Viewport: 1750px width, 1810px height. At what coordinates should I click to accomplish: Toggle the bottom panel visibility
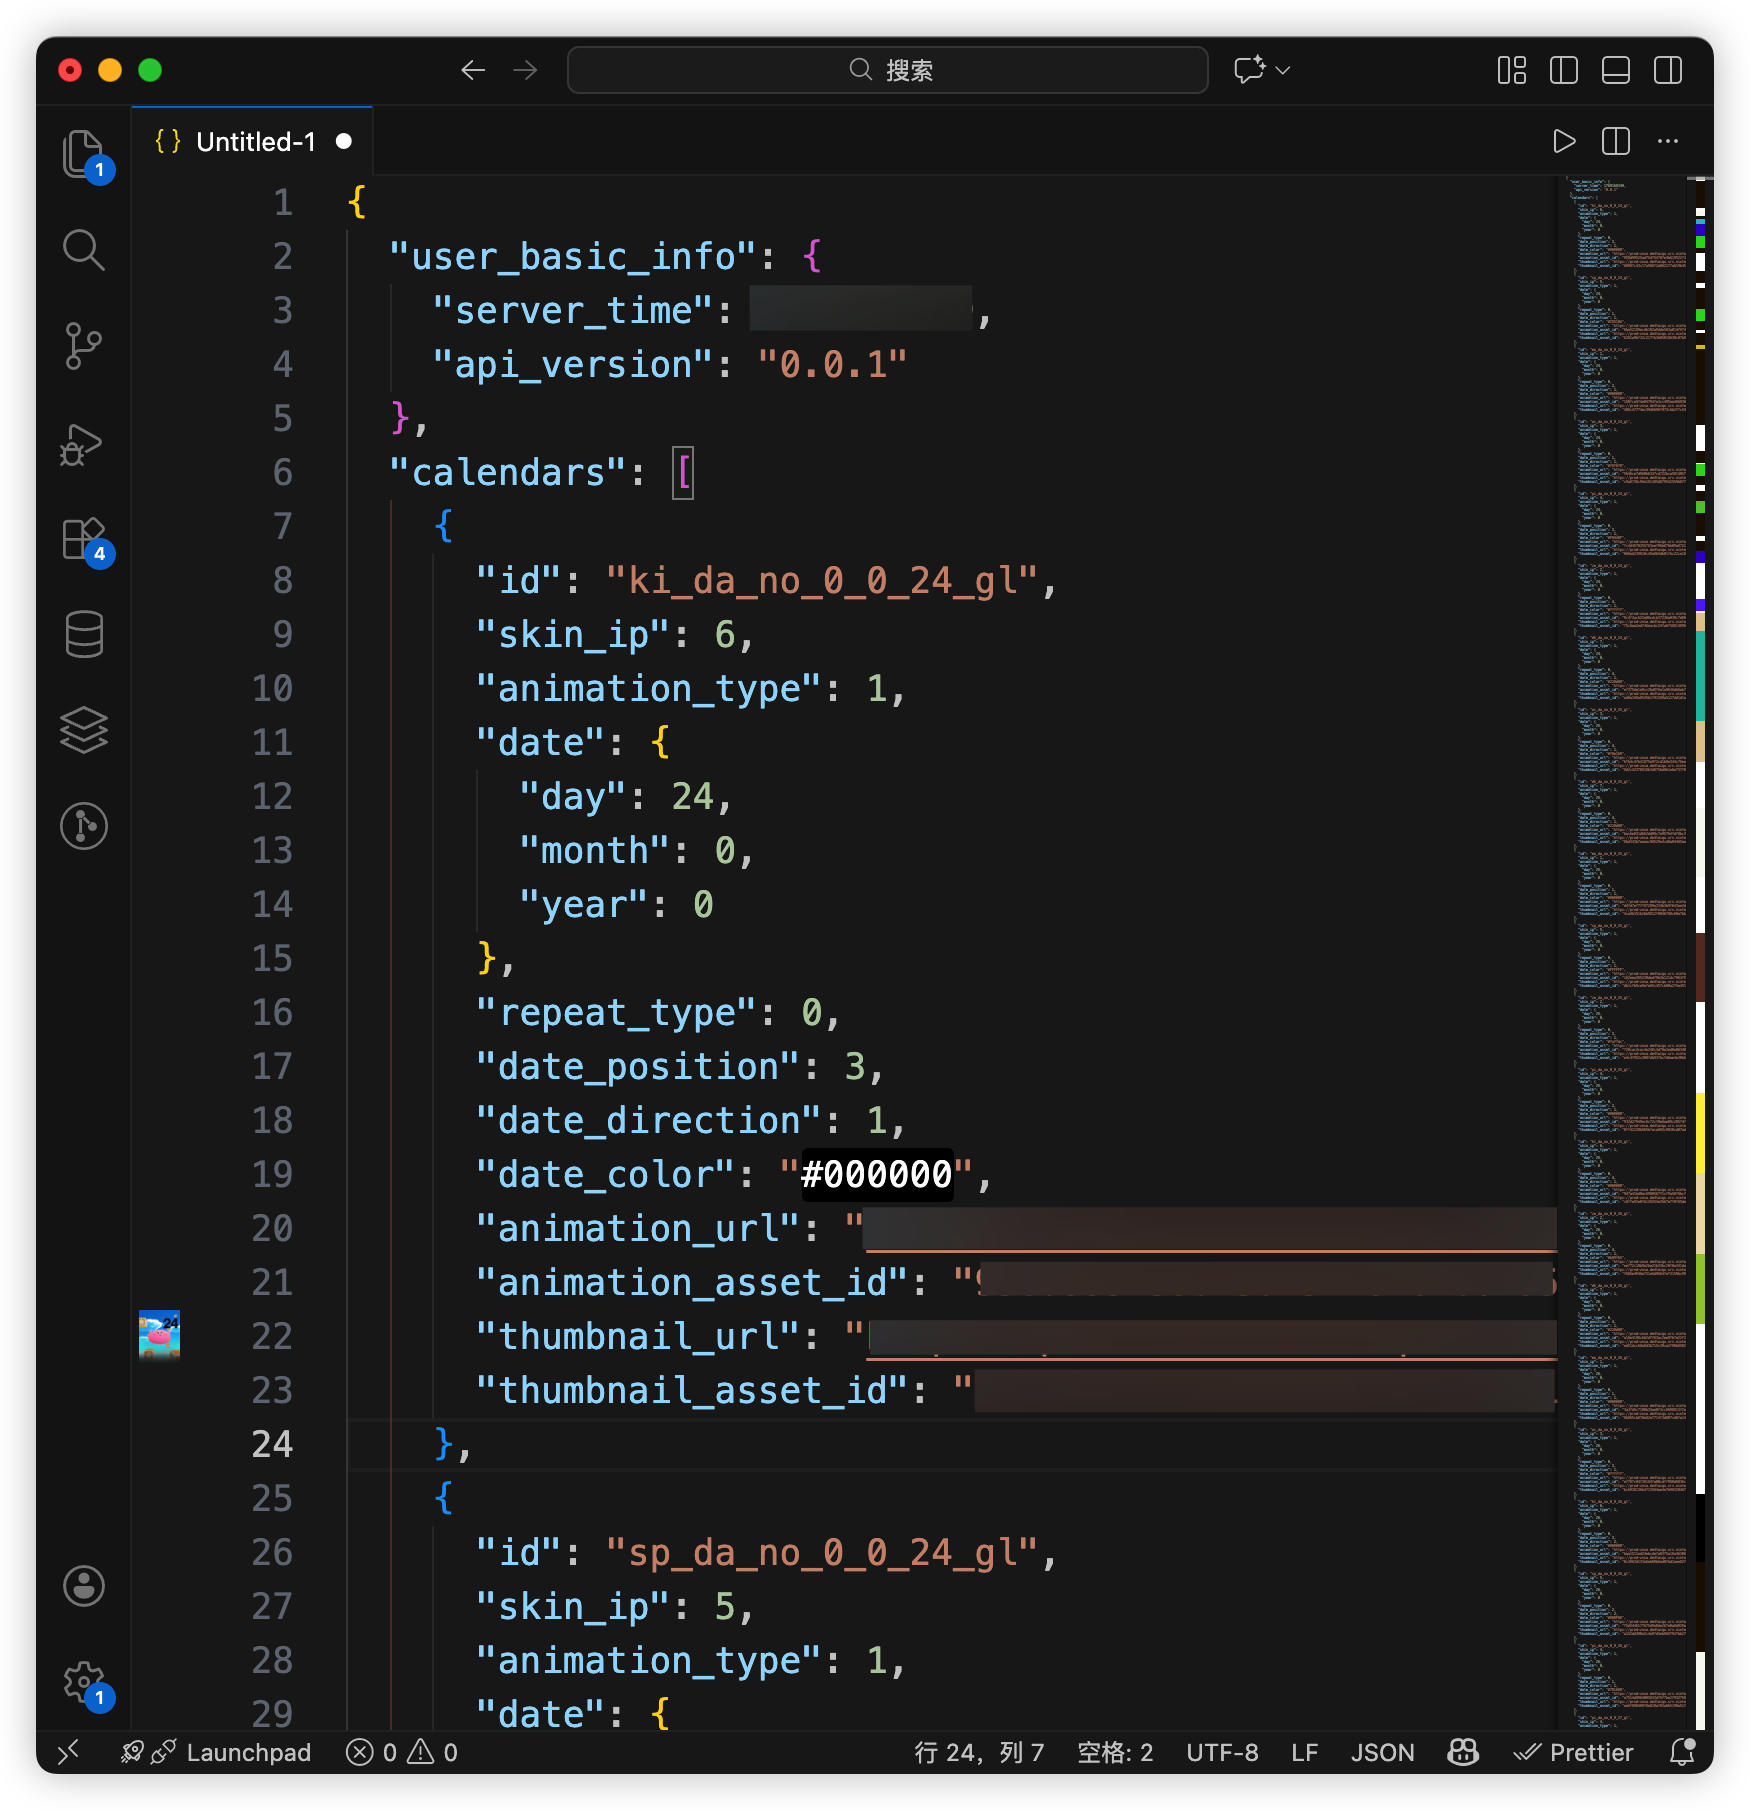(1616, 70)
